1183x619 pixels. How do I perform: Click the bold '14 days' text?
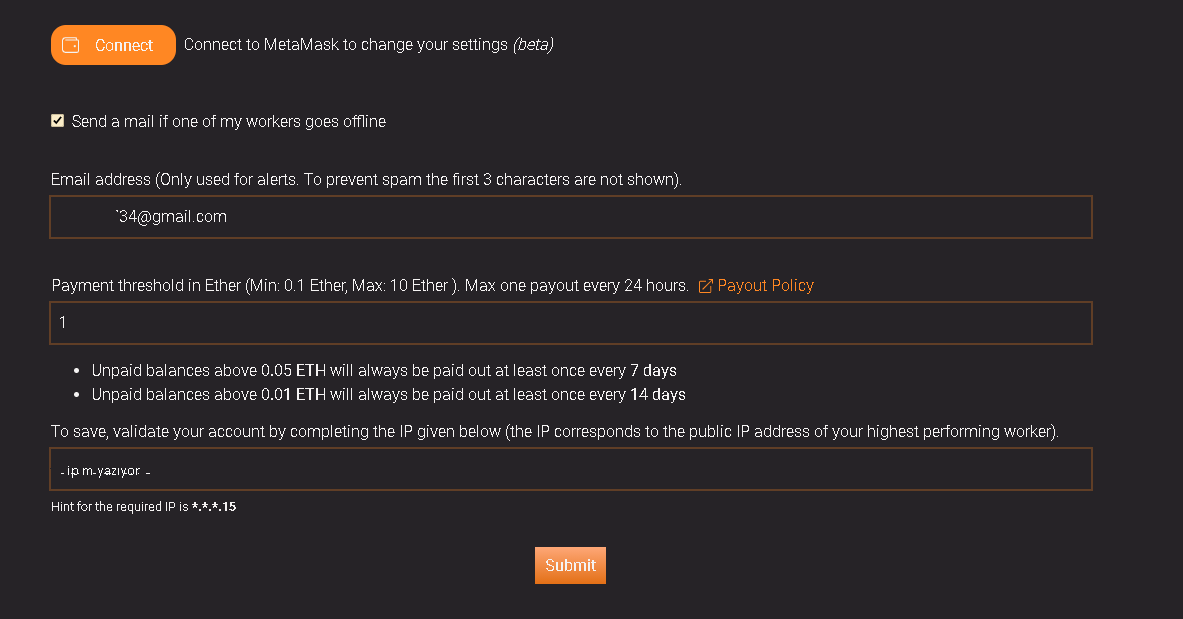point(658,395)
